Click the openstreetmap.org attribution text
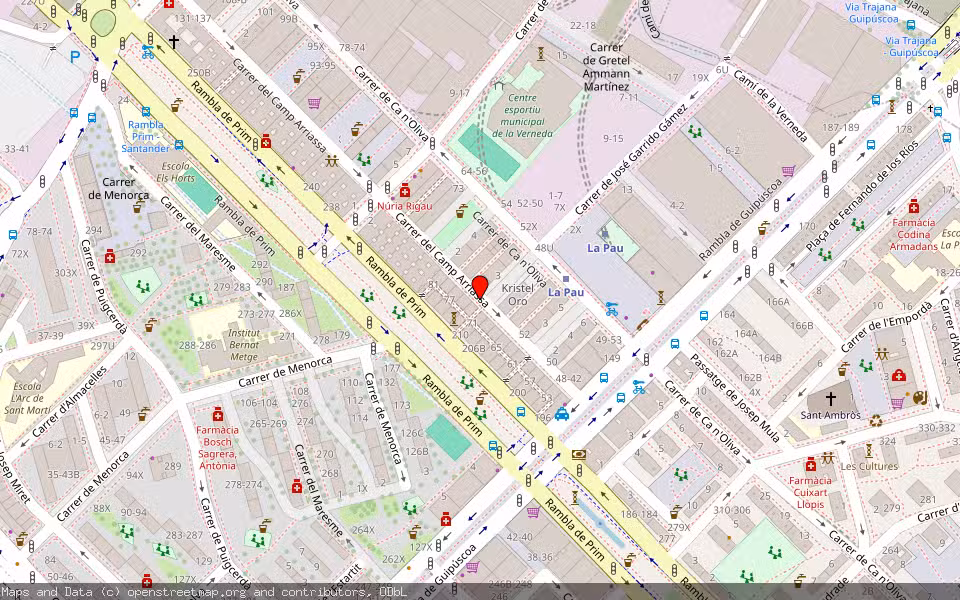 click(x=188, y=592)
